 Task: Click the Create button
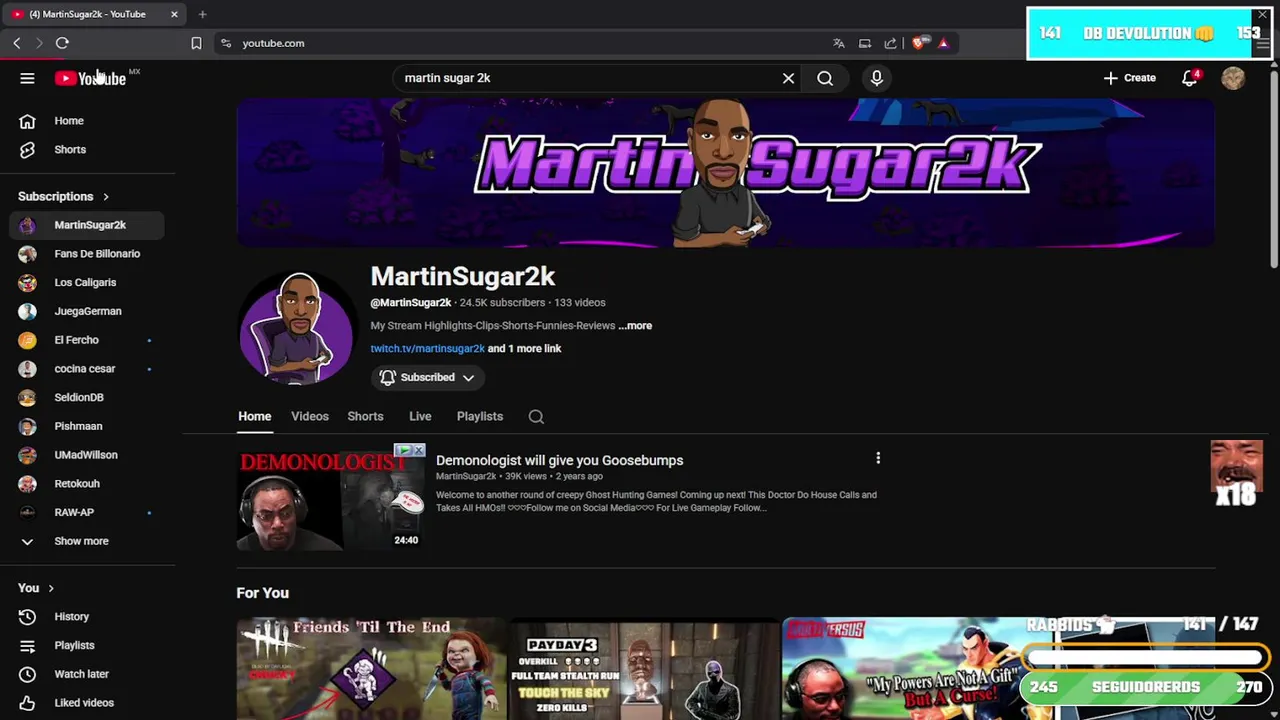coord(1130,78)
